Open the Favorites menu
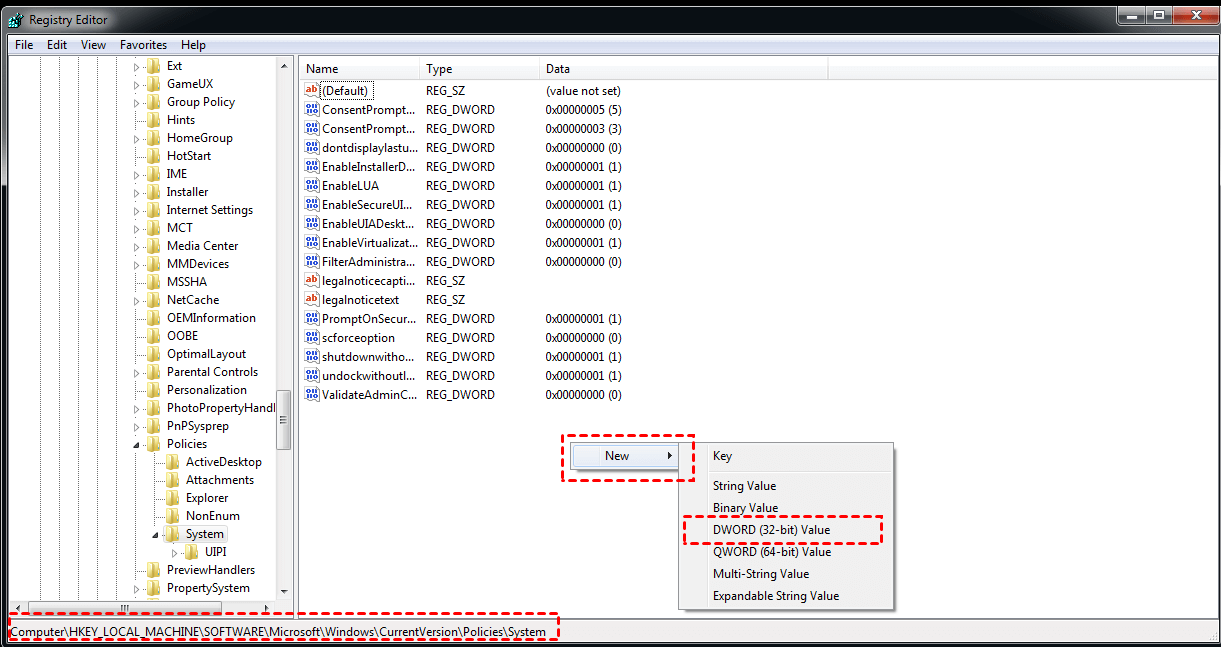Screen dimensions: 1221x647 pos(143,45)
